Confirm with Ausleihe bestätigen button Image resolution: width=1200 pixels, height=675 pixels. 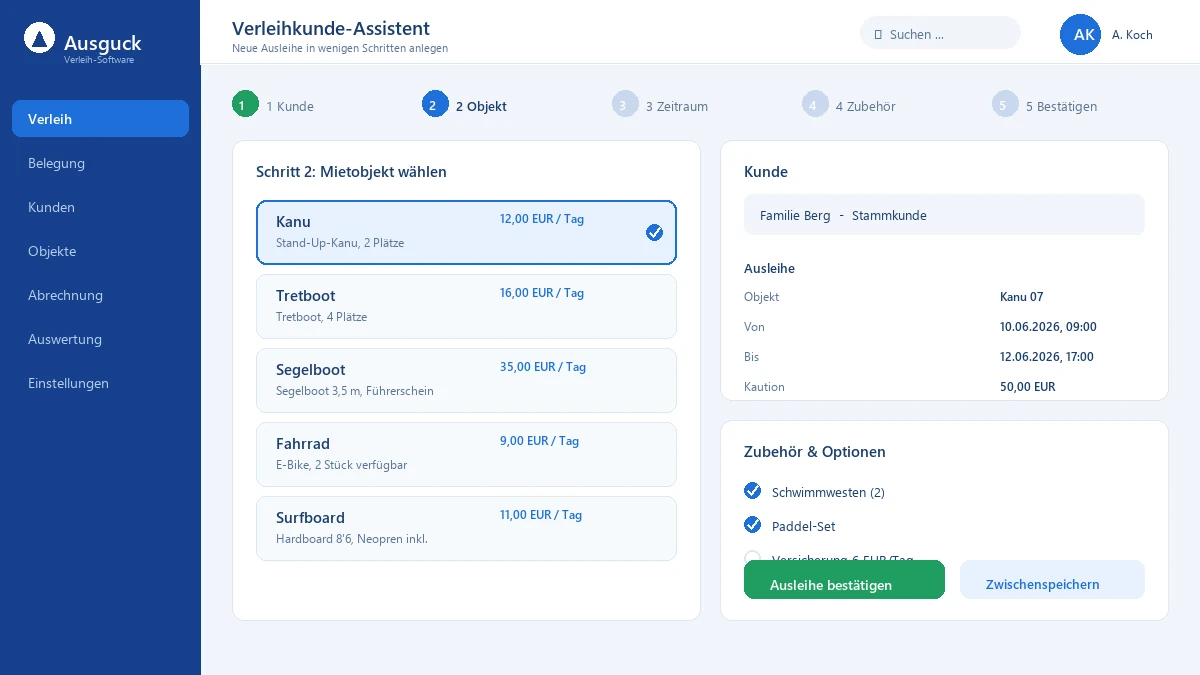pos(844,580)
